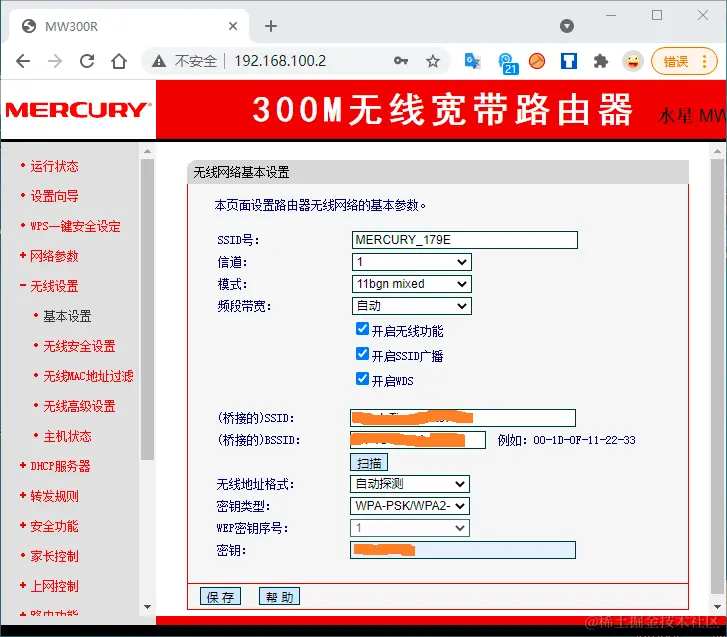Uncheck the 开启WDS checkbox

(362, 379)
